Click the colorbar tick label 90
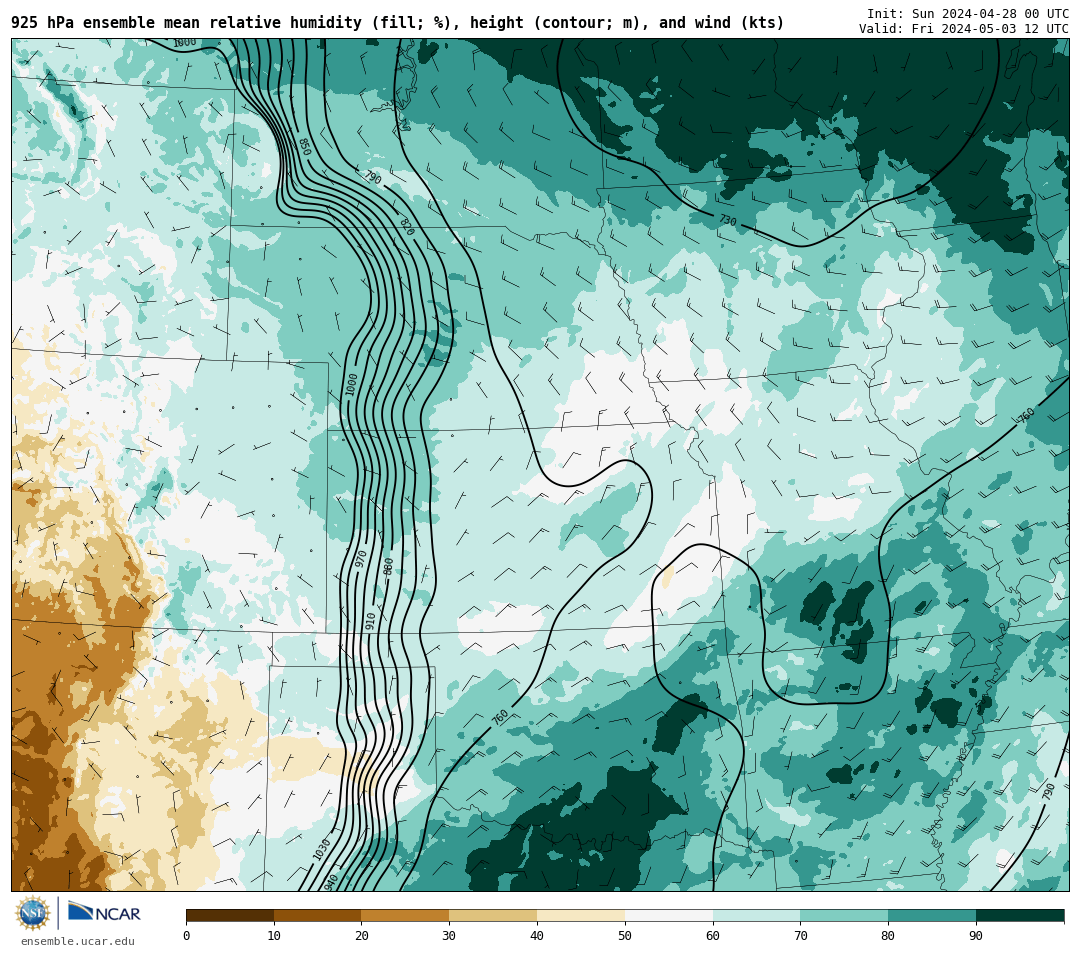1080x954 pixels. tap(976, 935)
